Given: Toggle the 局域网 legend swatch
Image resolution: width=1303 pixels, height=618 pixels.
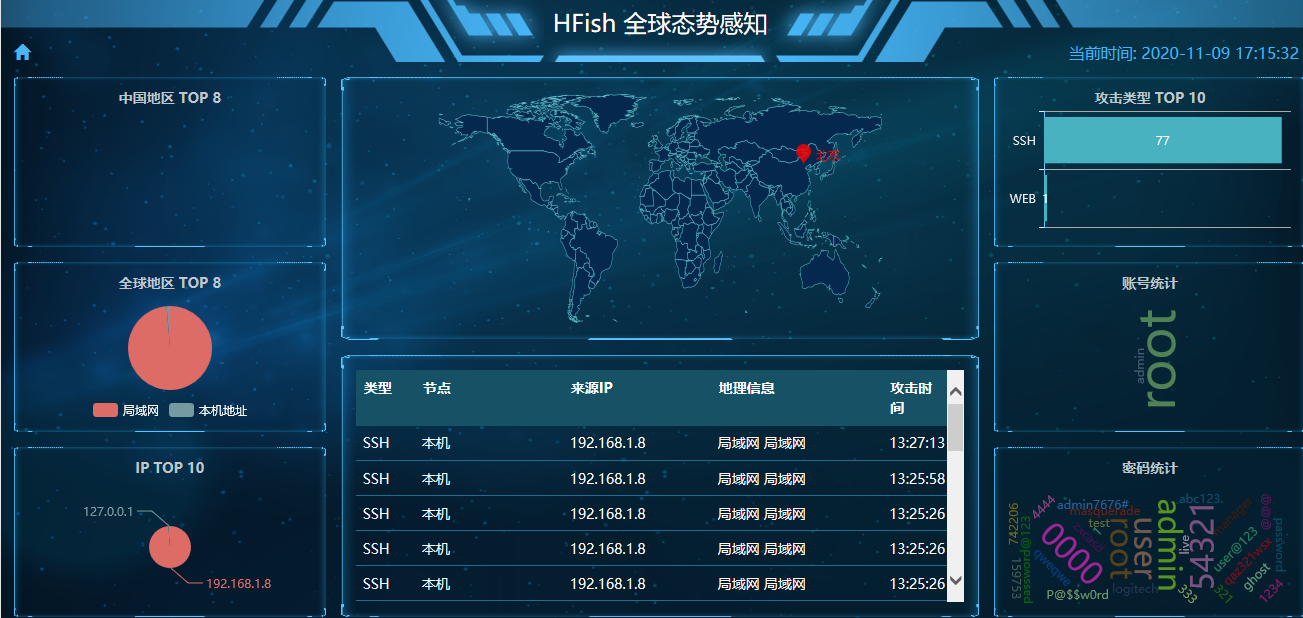Looking at the screenshot, I should pos(106,410).
